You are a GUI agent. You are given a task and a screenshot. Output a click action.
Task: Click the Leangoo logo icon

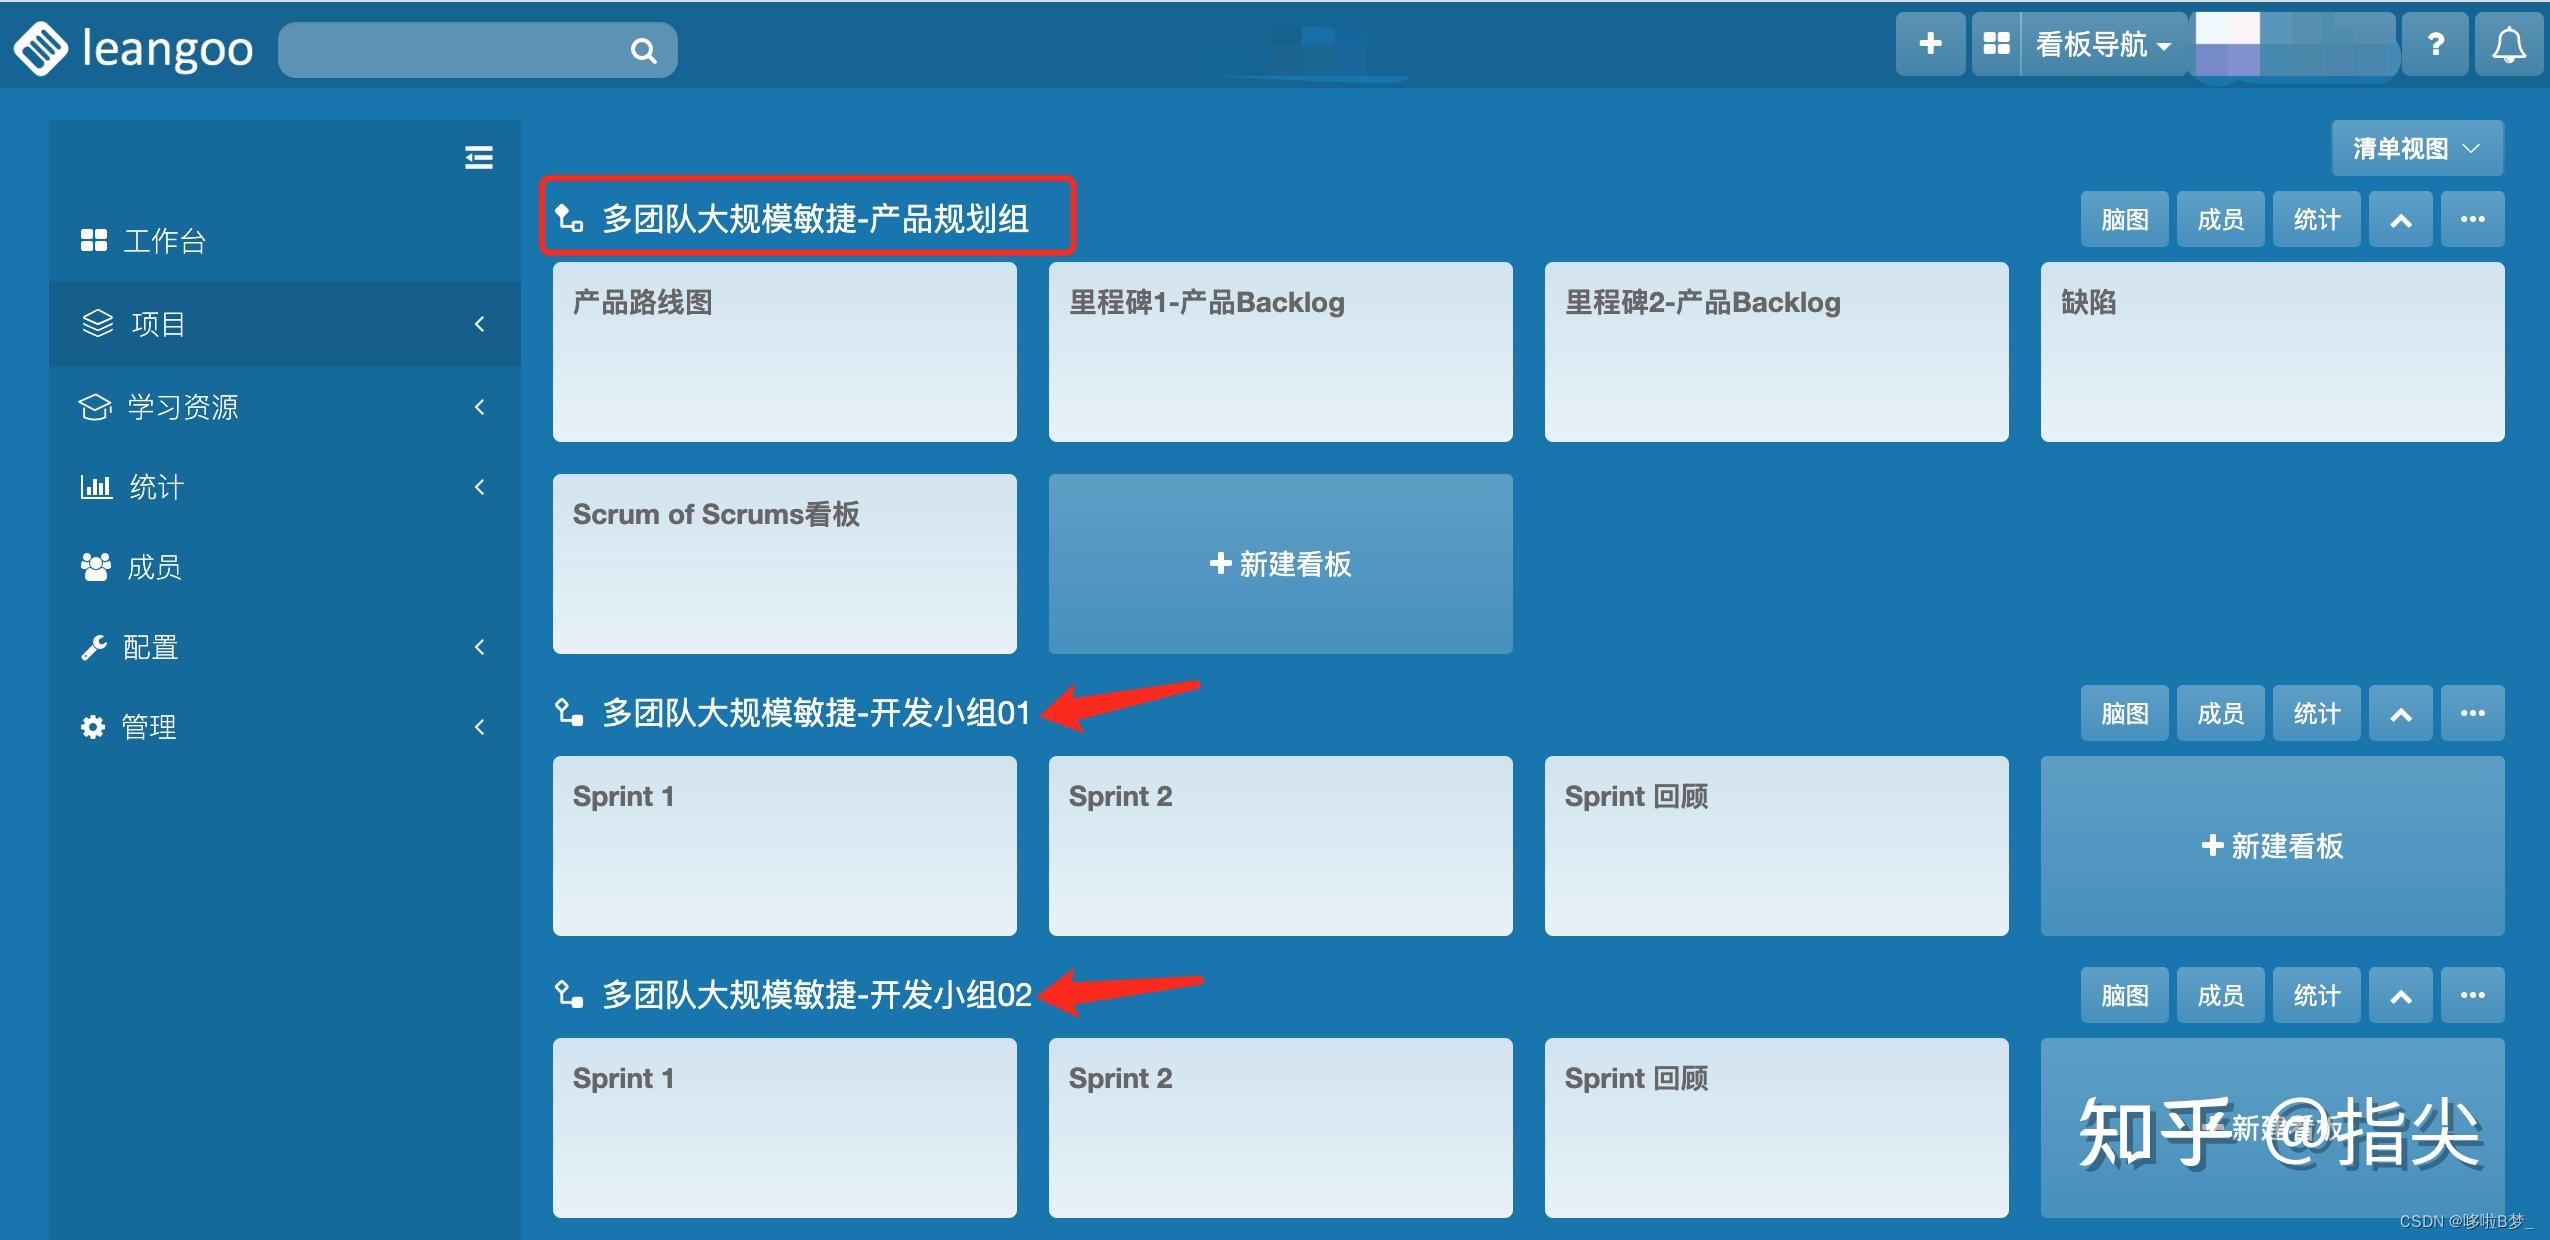[42, 47]
